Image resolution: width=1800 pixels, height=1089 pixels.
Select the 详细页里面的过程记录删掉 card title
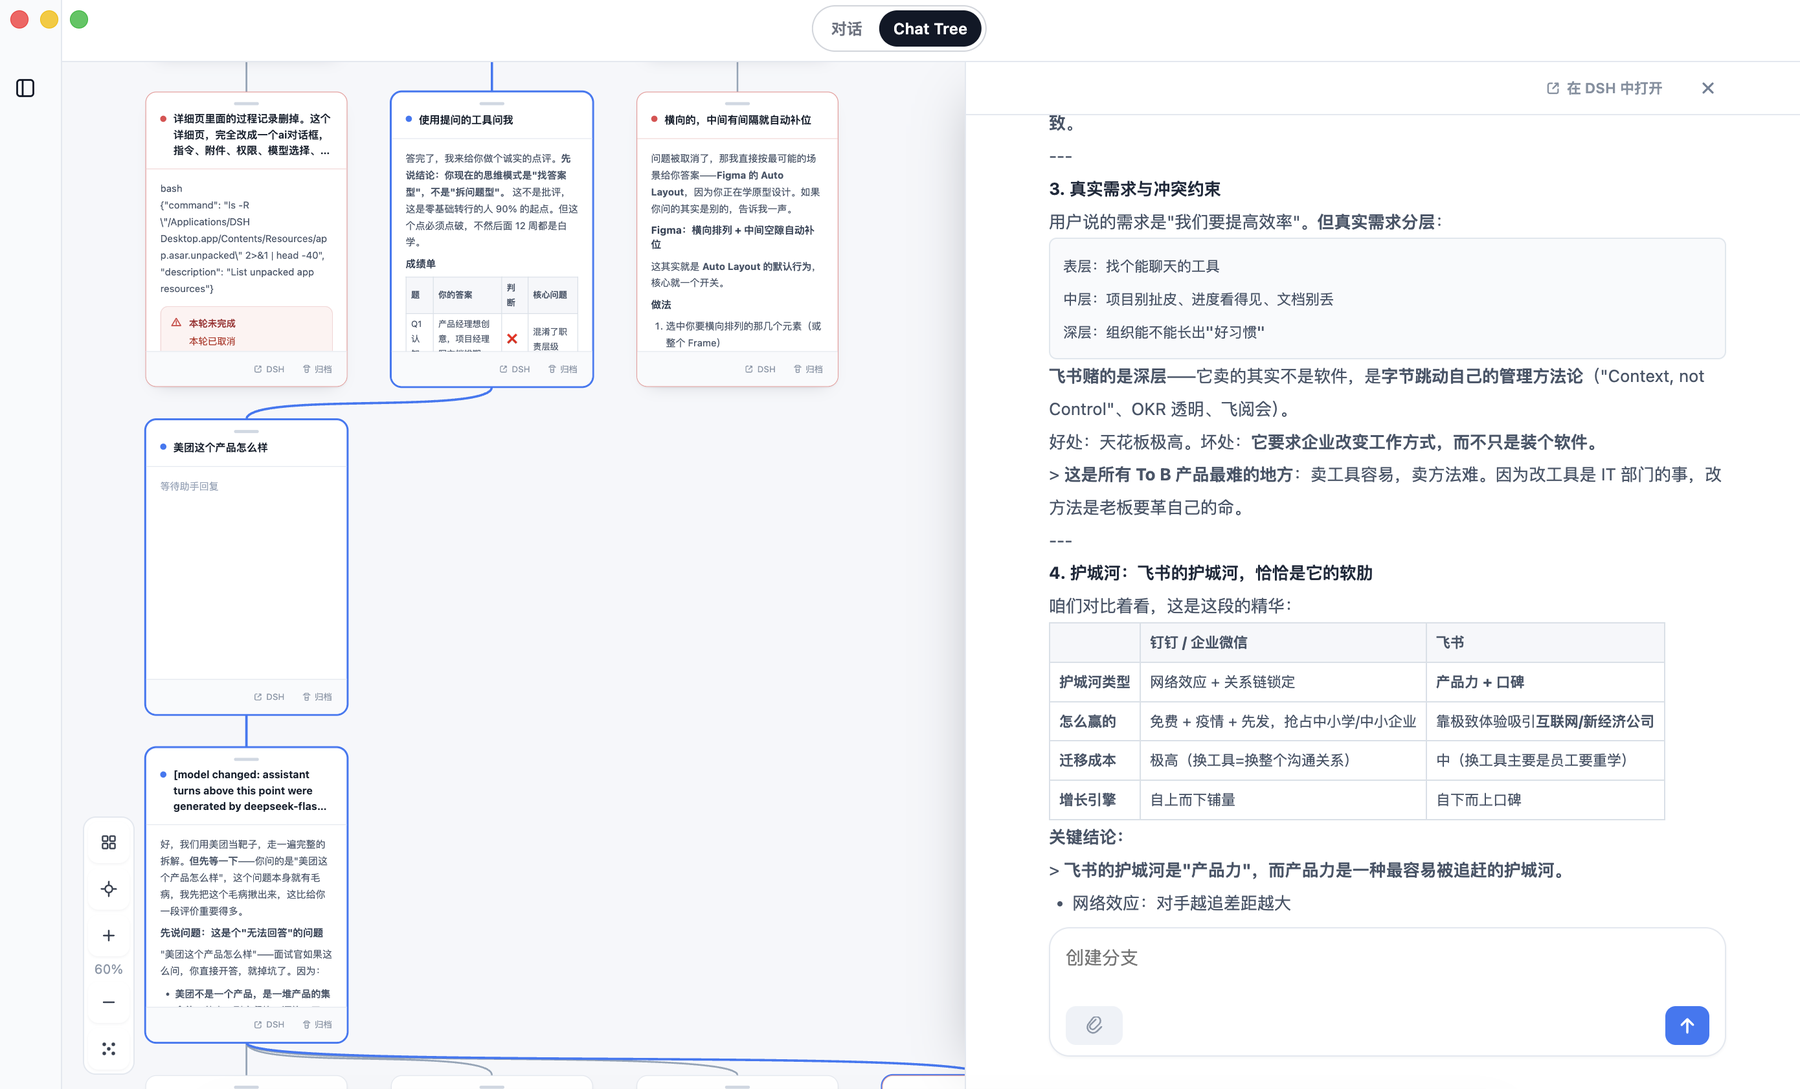pyautogui.click(x=252, y=134)
